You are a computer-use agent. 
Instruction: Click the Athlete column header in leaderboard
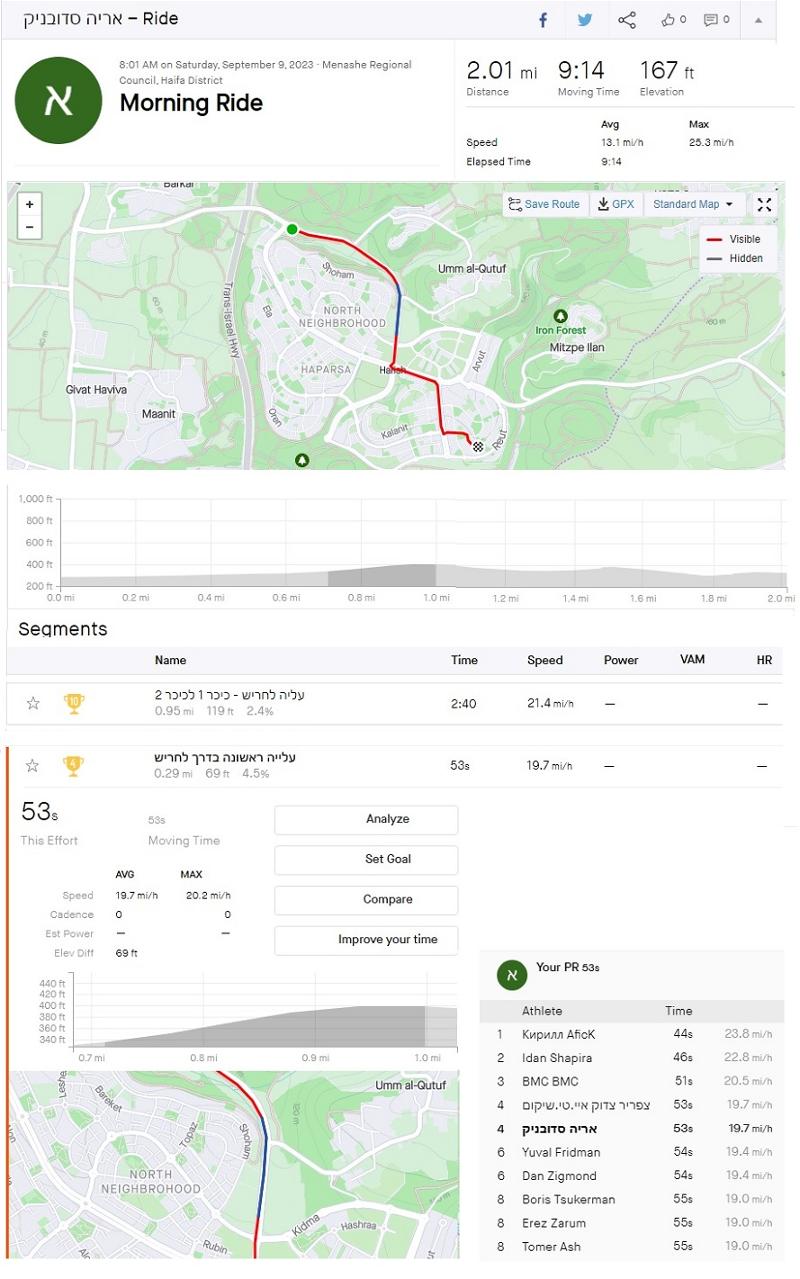click(x=542, y=1011)
